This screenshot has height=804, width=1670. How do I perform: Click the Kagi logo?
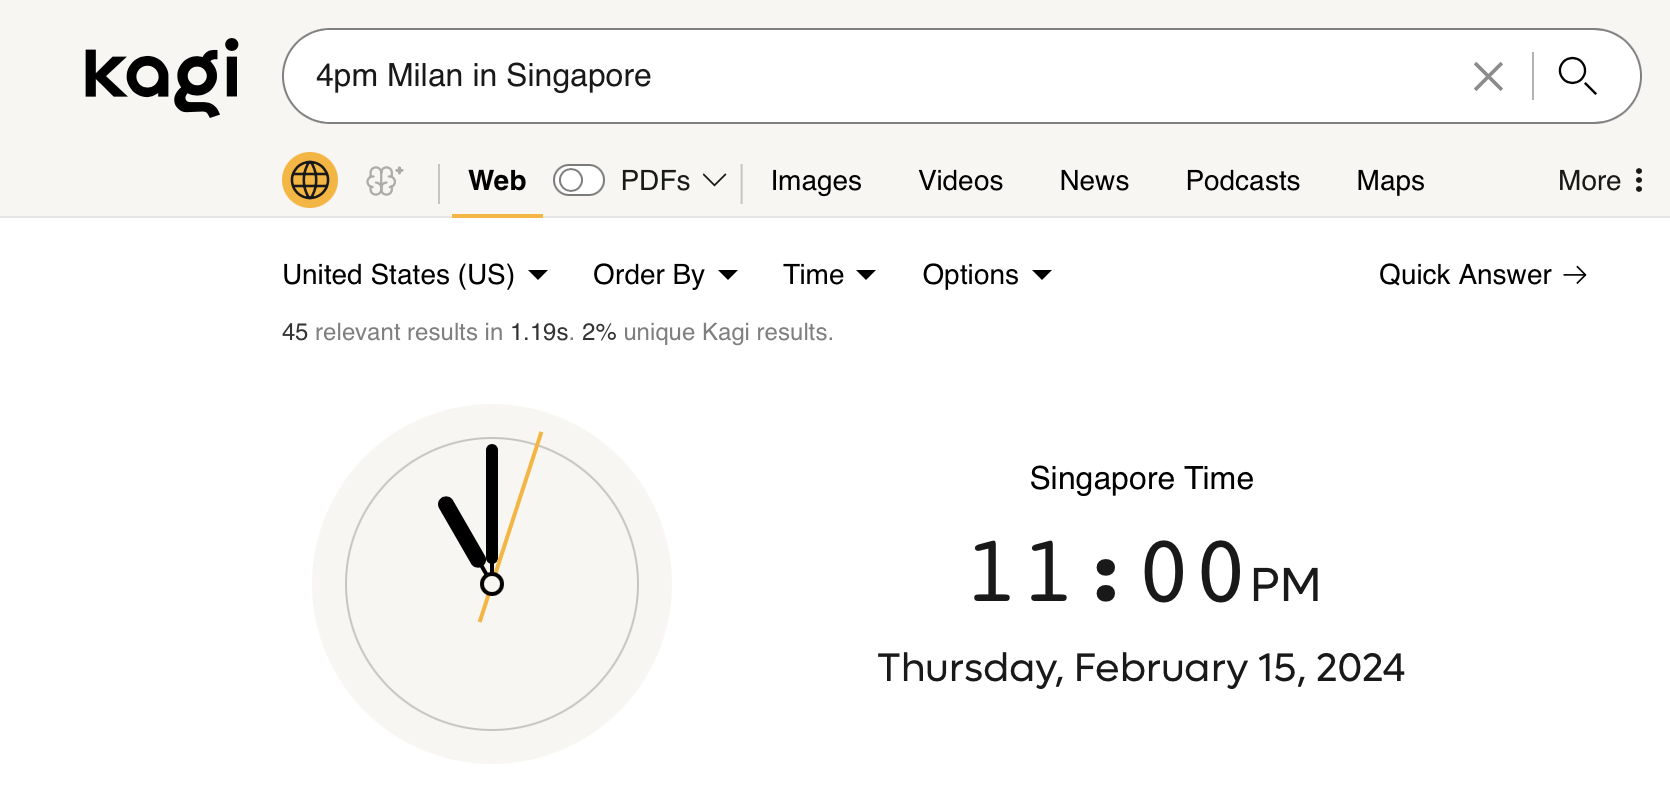coord(161,76)
